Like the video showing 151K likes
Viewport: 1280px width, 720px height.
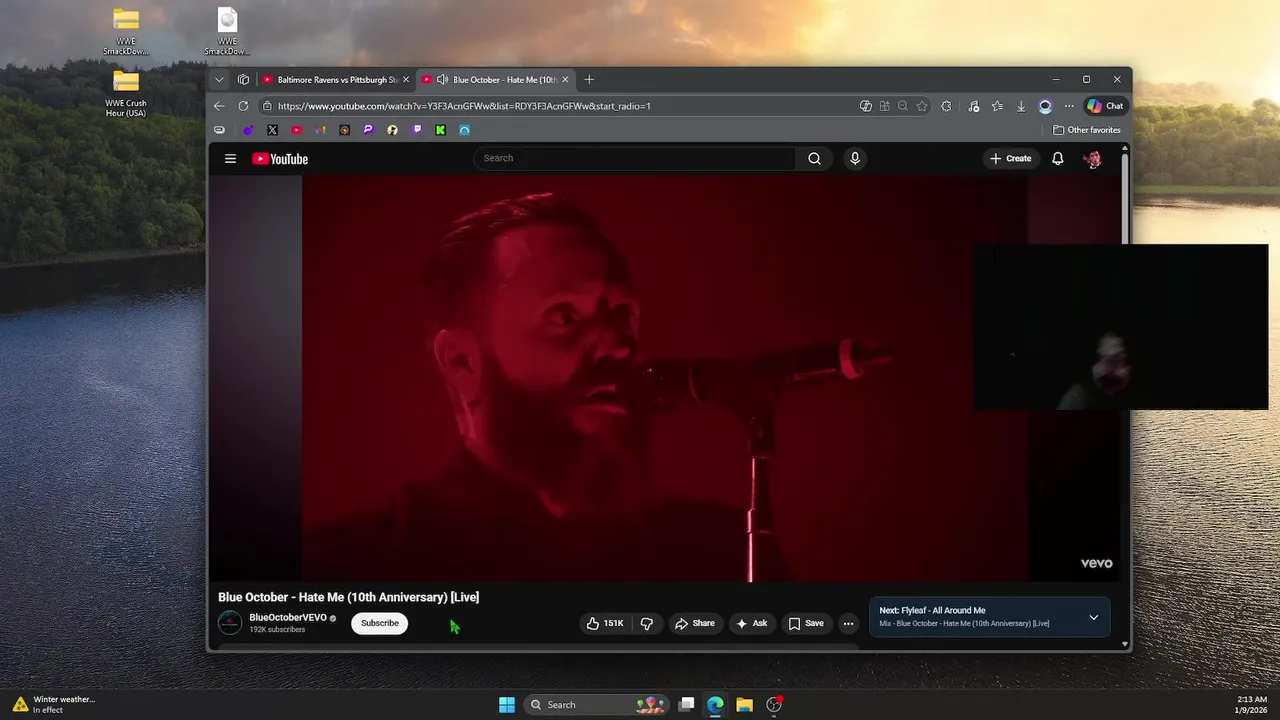tap(605, 623)
